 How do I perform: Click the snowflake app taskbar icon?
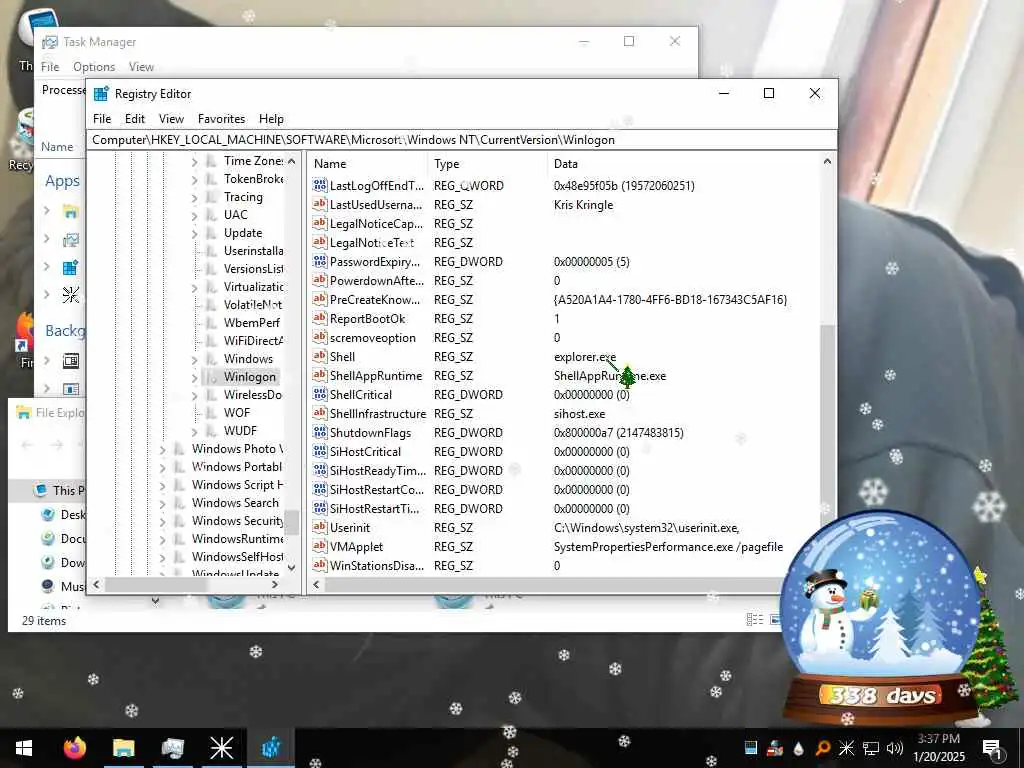tap(221, 748)
